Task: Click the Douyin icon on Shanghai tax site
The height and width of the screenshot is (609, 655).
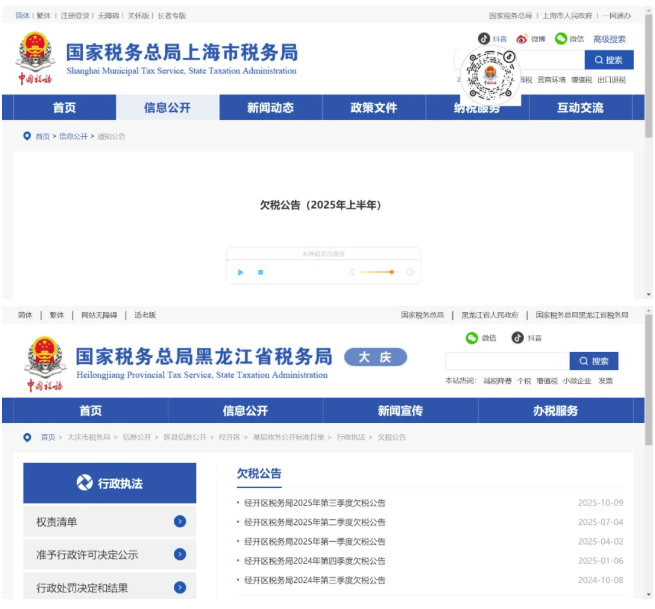Action: [484, 39]
